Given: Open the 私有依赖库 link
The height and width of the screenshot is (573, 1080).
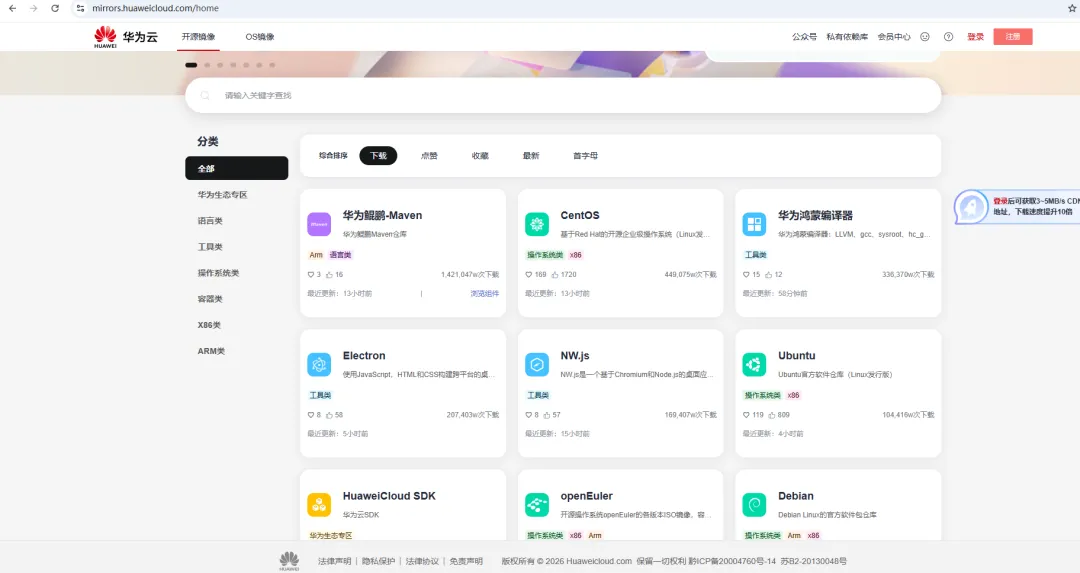Looking at the screenshot, I should coord(847,37).
